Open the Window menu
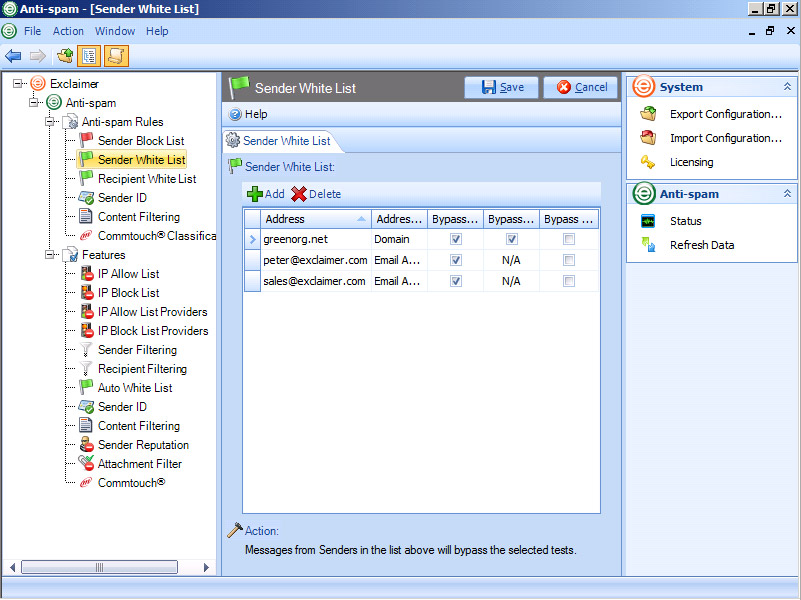This screenshot has width=801, height=600. click(115, 31)
